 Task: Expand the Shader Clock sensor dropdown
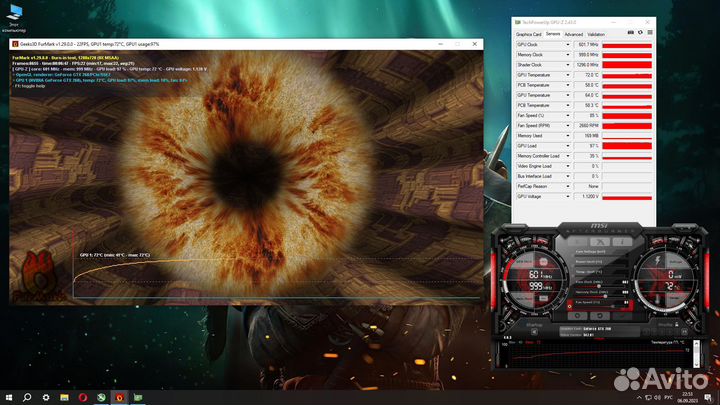pos(568,65)
